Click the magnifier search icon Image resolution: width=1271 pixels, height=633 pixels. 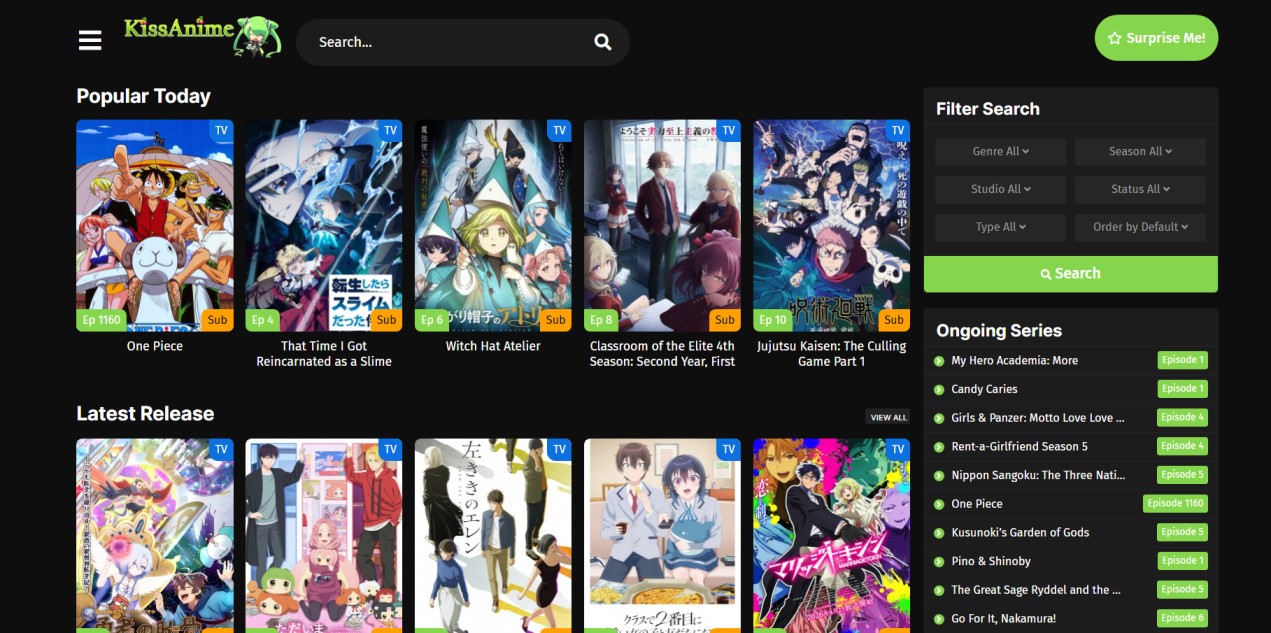pyautogui.click(x=602, y=42)
